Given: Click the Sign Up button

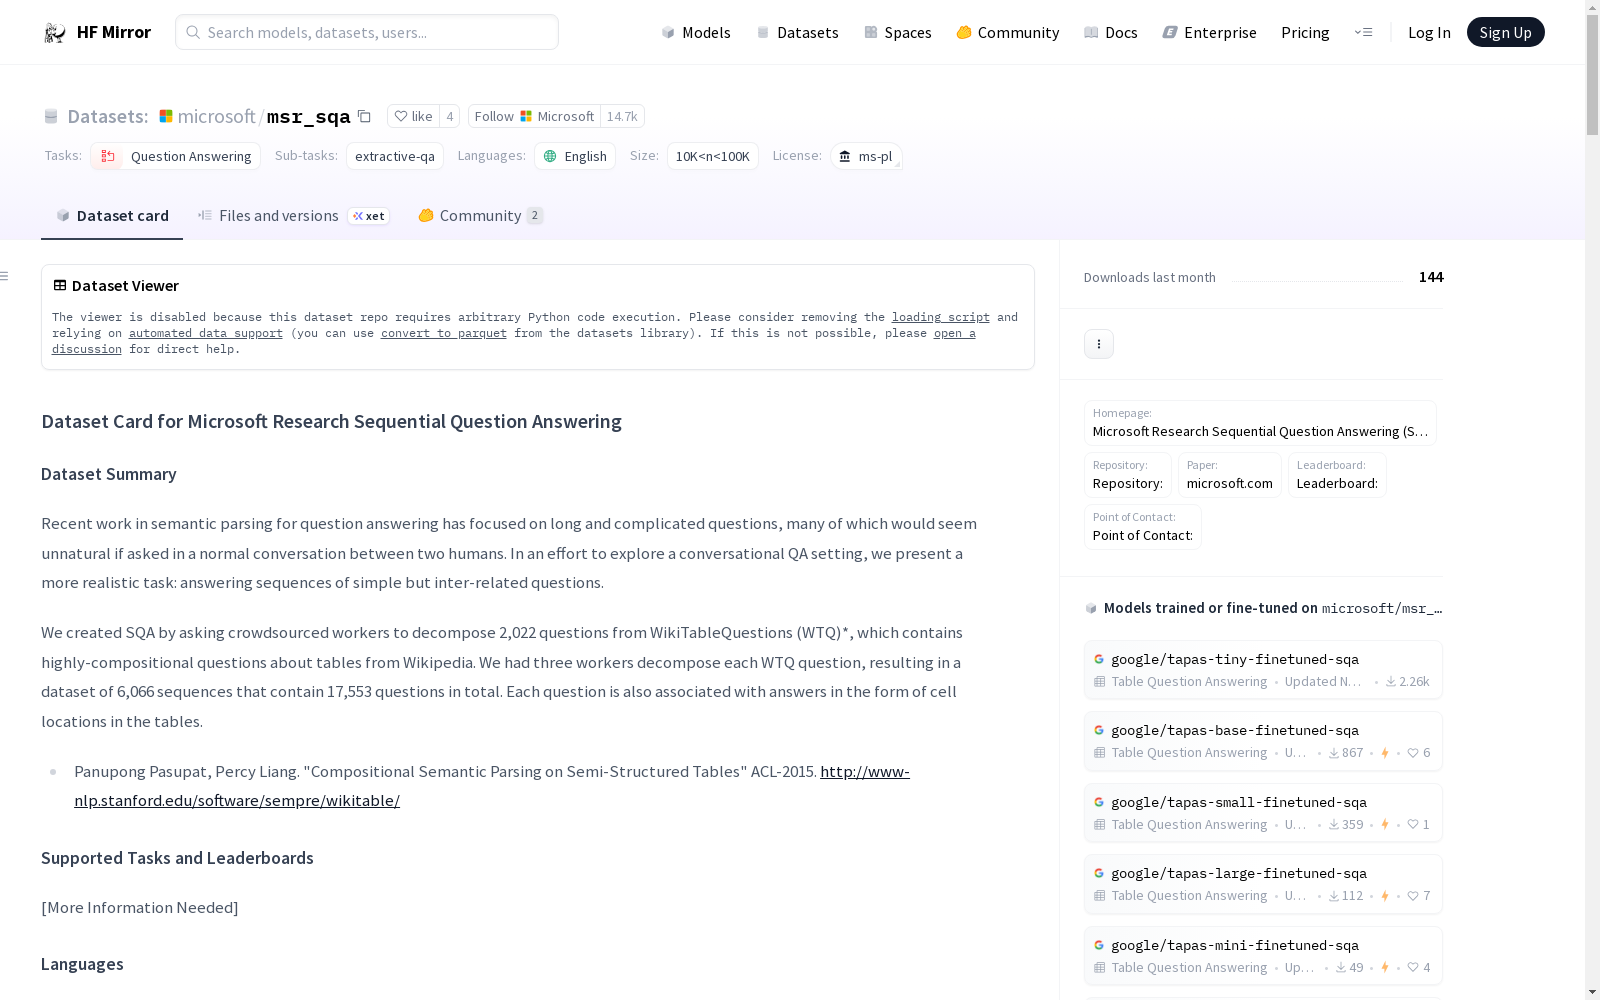Looking at the screenshot, I should (1505, 32).
